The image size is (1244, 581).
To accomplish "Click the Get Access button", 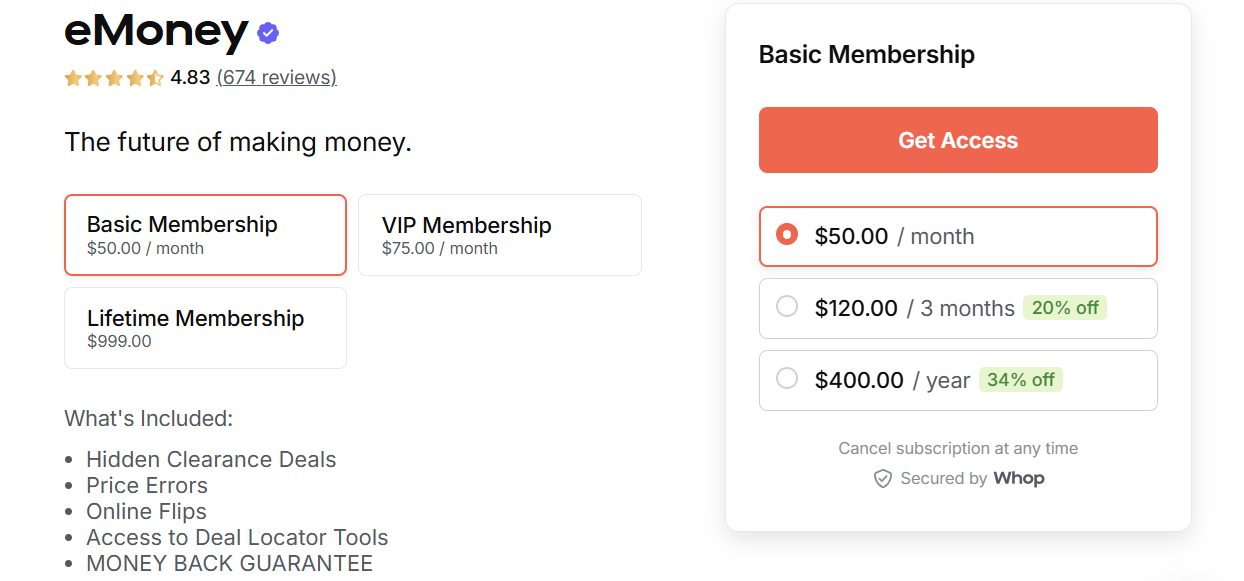I will [957, 140].
